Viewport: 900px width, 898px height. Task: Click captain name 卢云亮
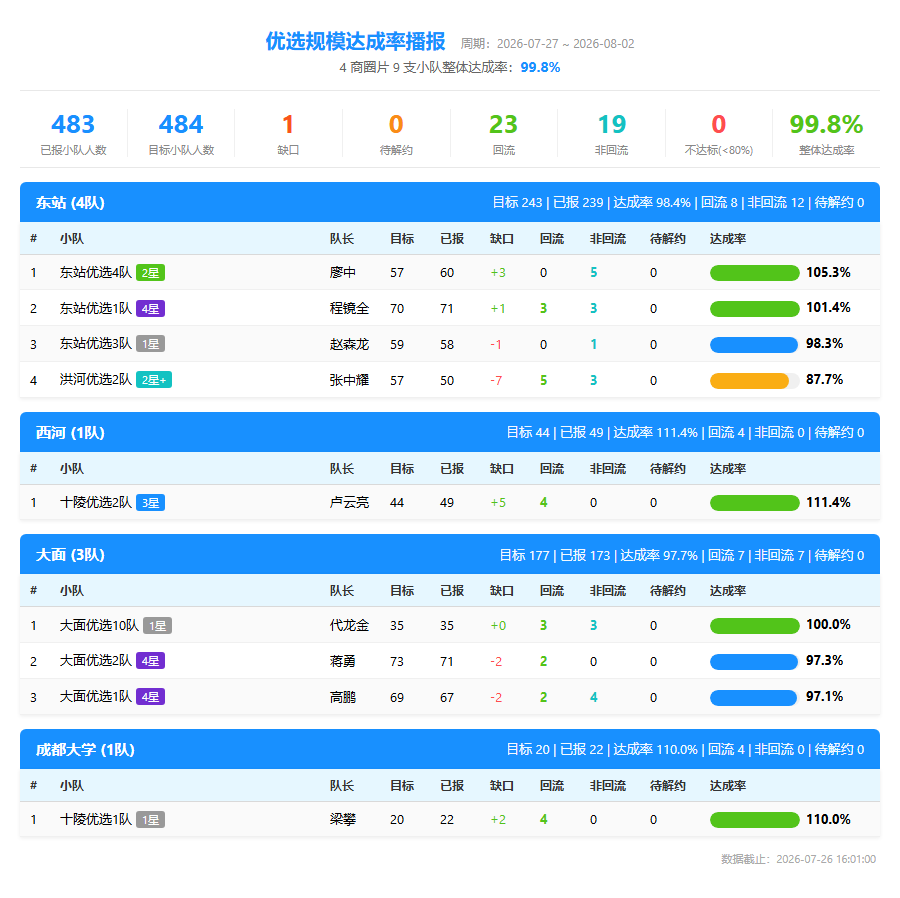(349, 503)
